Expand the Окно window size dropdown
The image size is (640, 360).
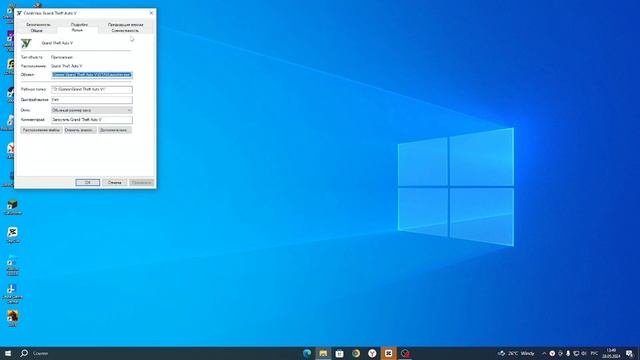[x=92, y=110]
